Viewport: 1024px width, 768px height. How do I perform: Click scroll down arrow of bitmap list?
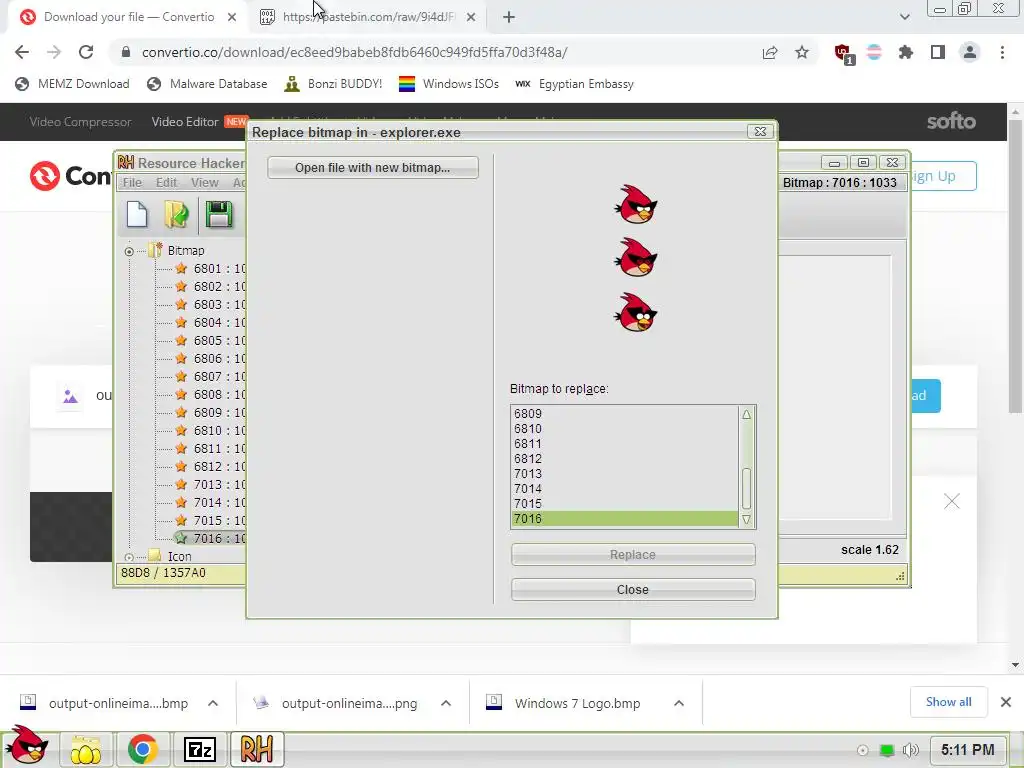(x=746, y=519)
